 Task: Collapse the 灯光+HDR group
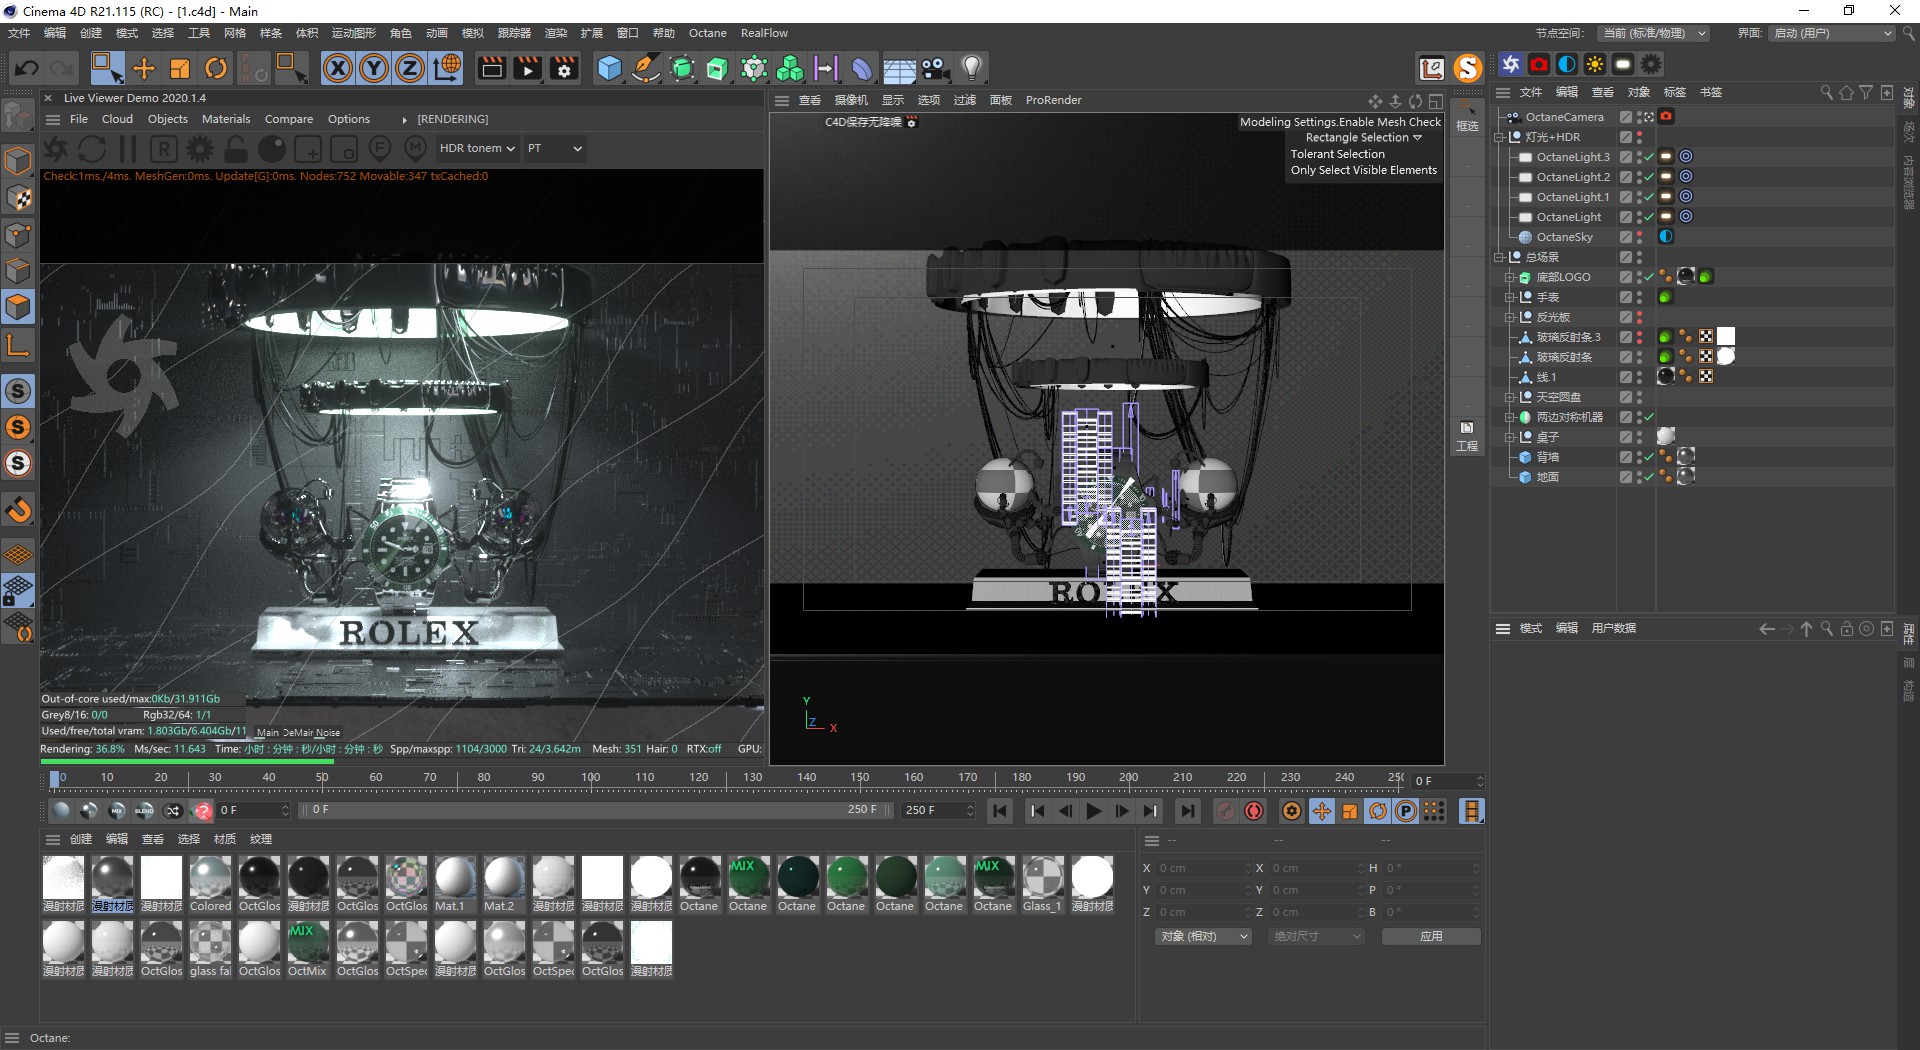tap(1500, 137)
